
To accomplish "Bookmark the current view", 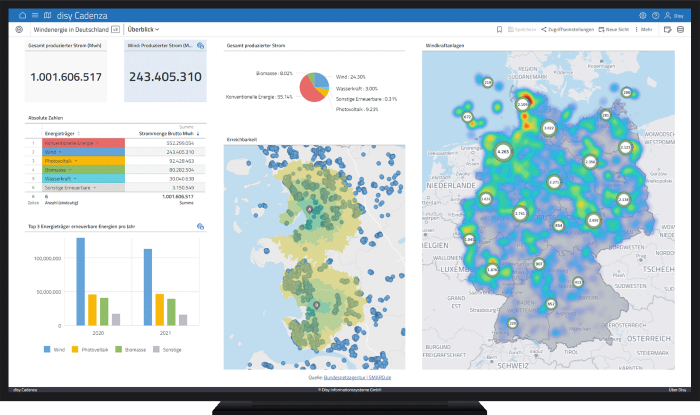I will coord(499,29).
